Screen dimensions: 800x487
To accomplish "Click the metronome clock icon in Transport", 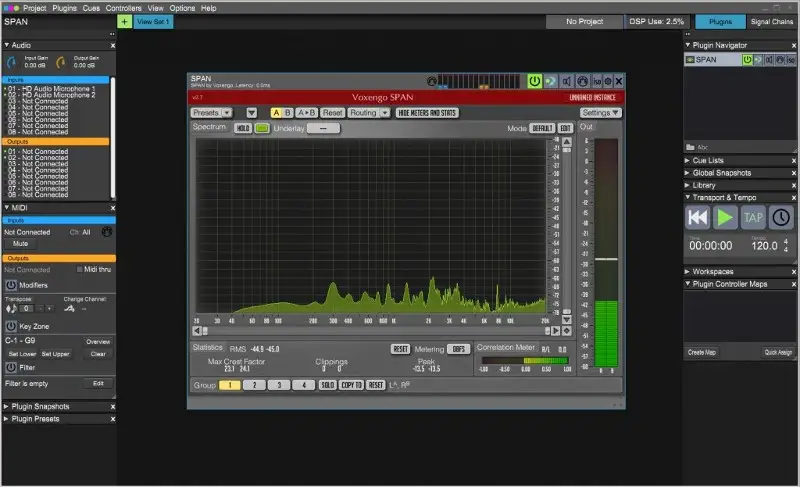I will [x=779, y=217].
